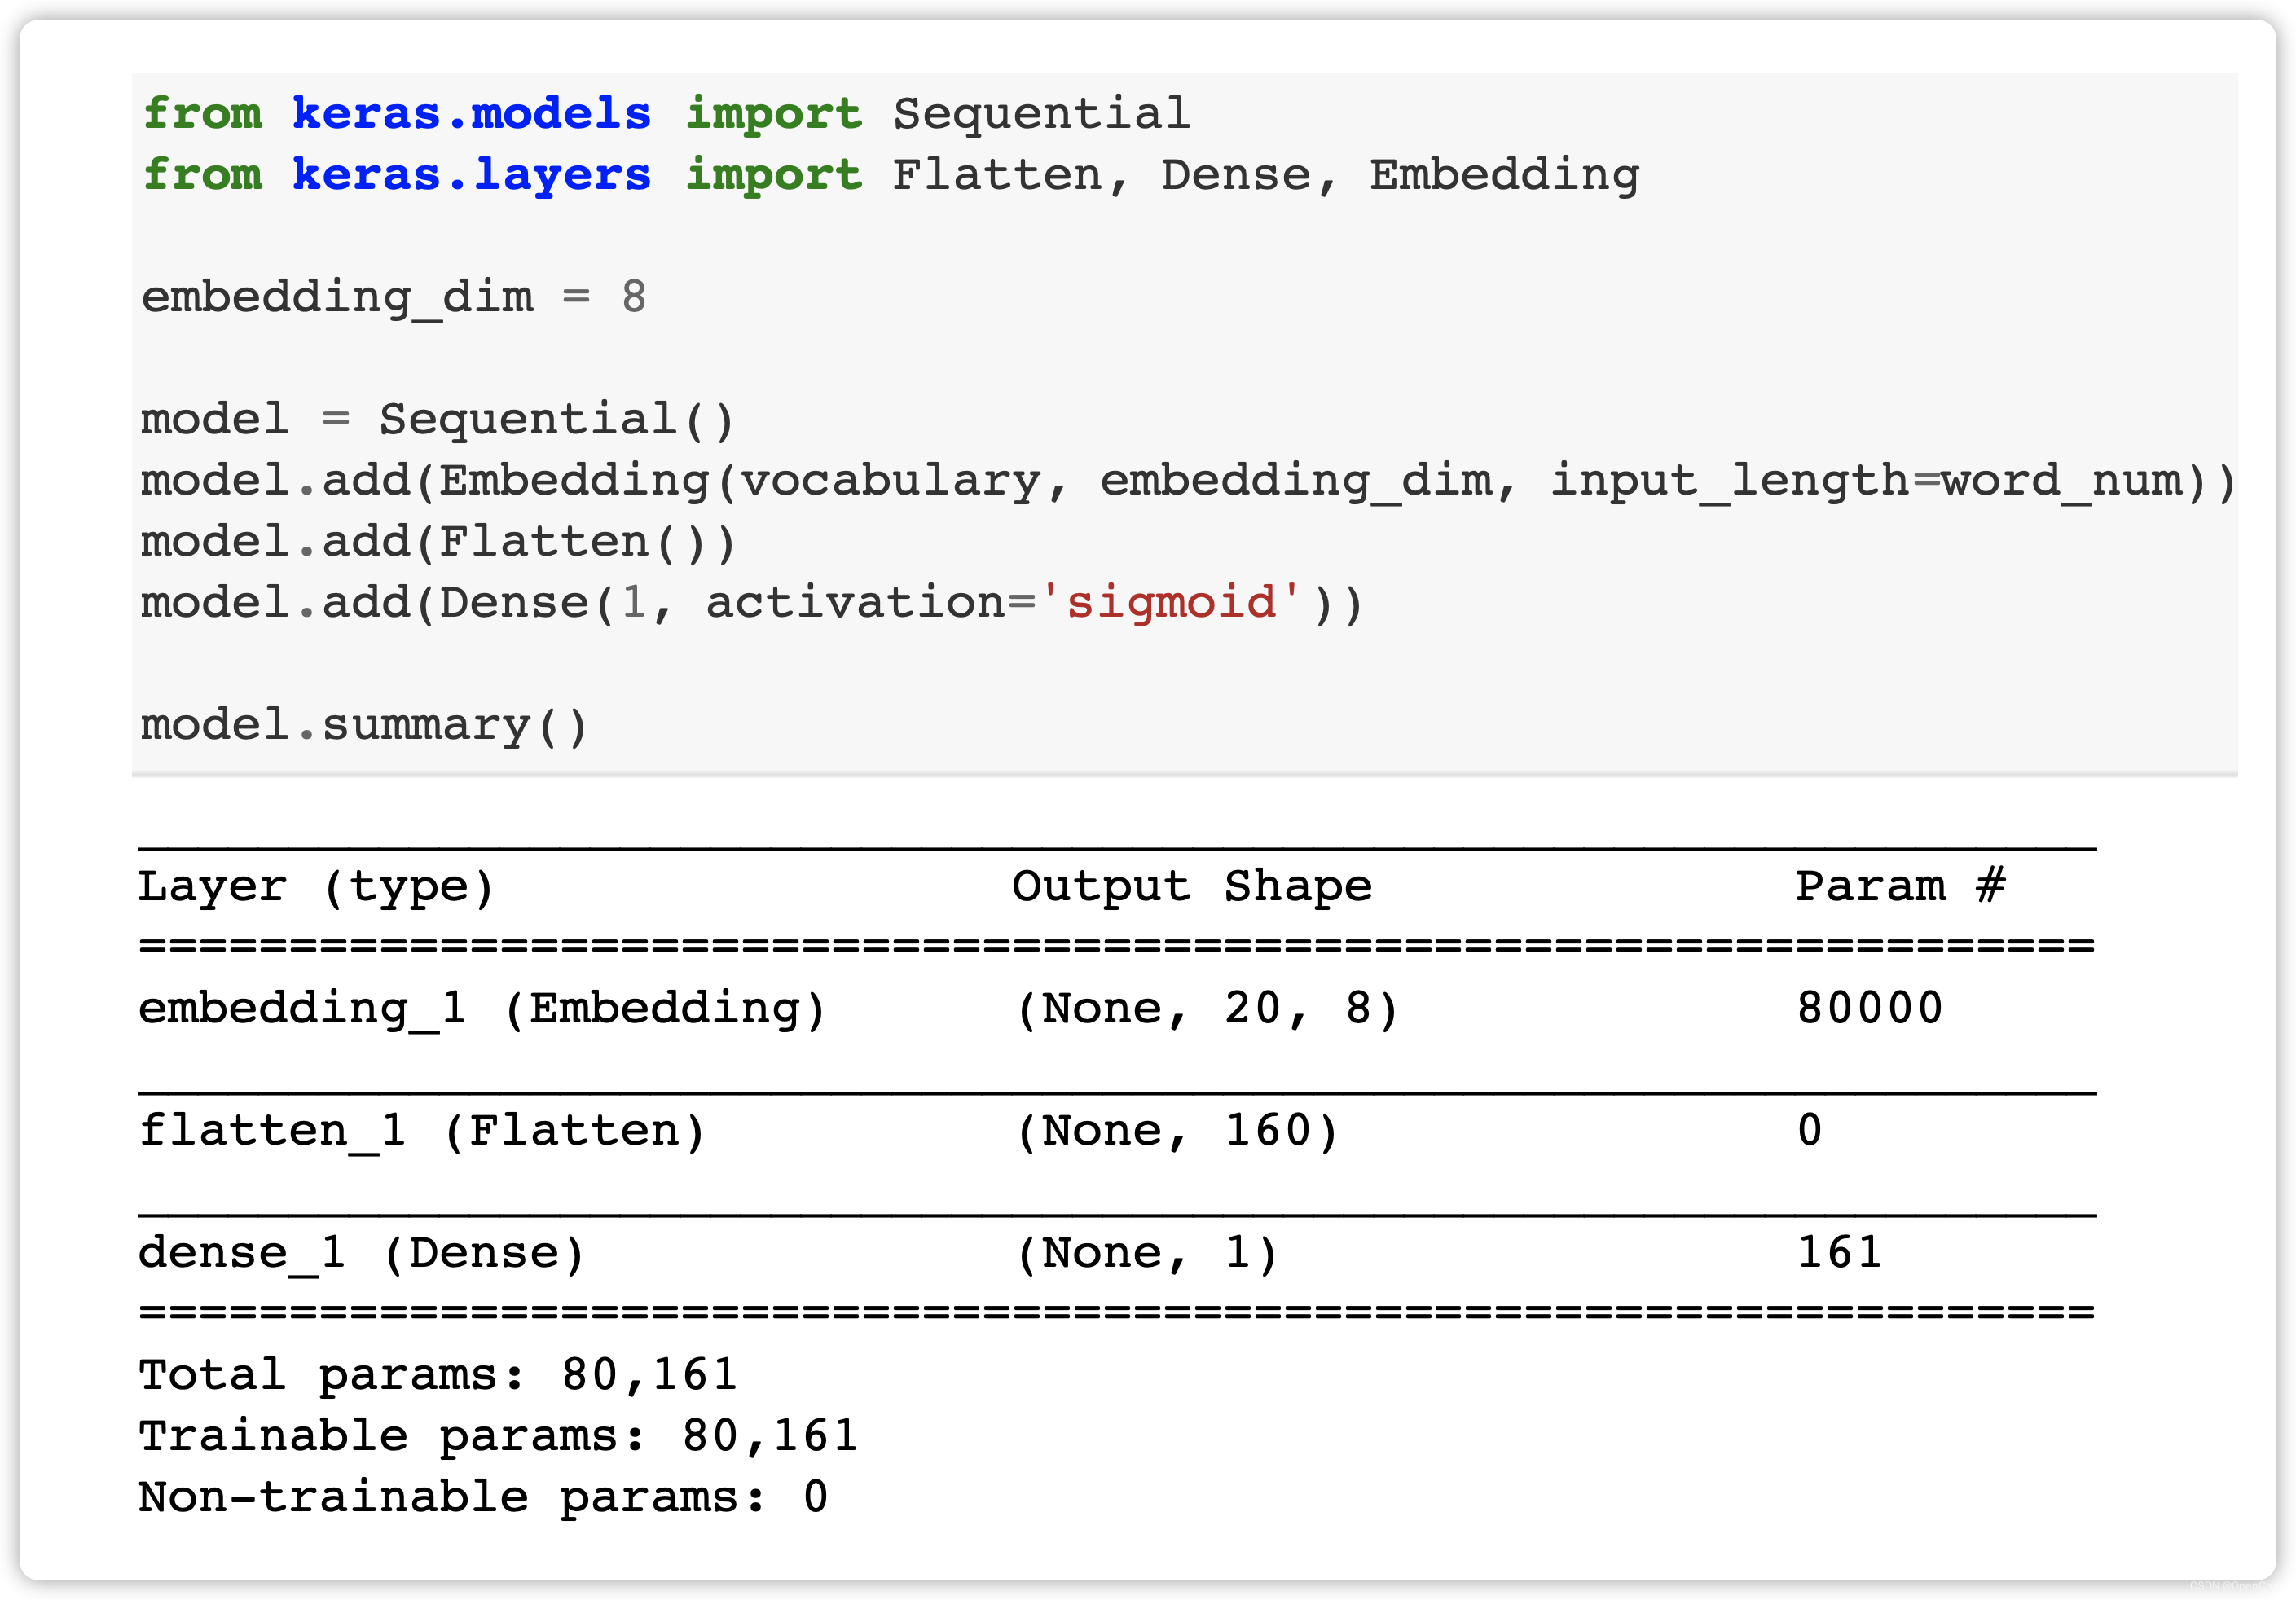Click the 'dense_1 (Dense)' layer name
The height and width of the screenshot is (1600, 2296).
(362, 1254)
